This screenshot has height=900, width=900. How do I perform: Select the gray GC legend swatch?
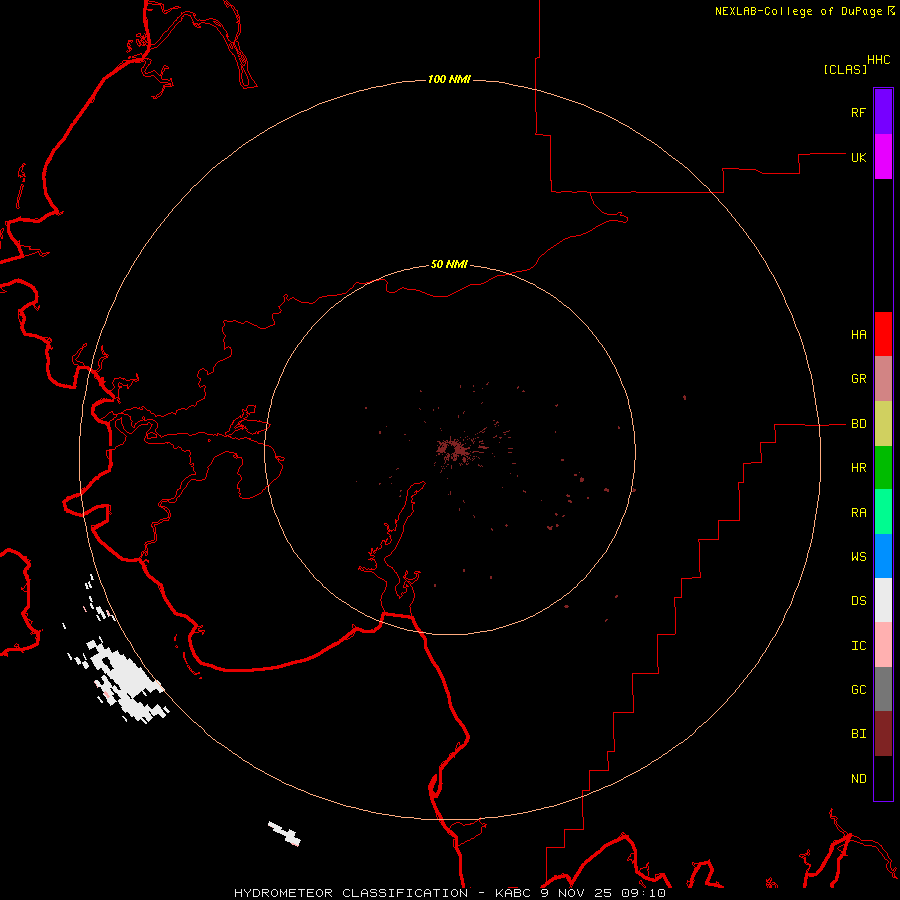click(883, 689)
